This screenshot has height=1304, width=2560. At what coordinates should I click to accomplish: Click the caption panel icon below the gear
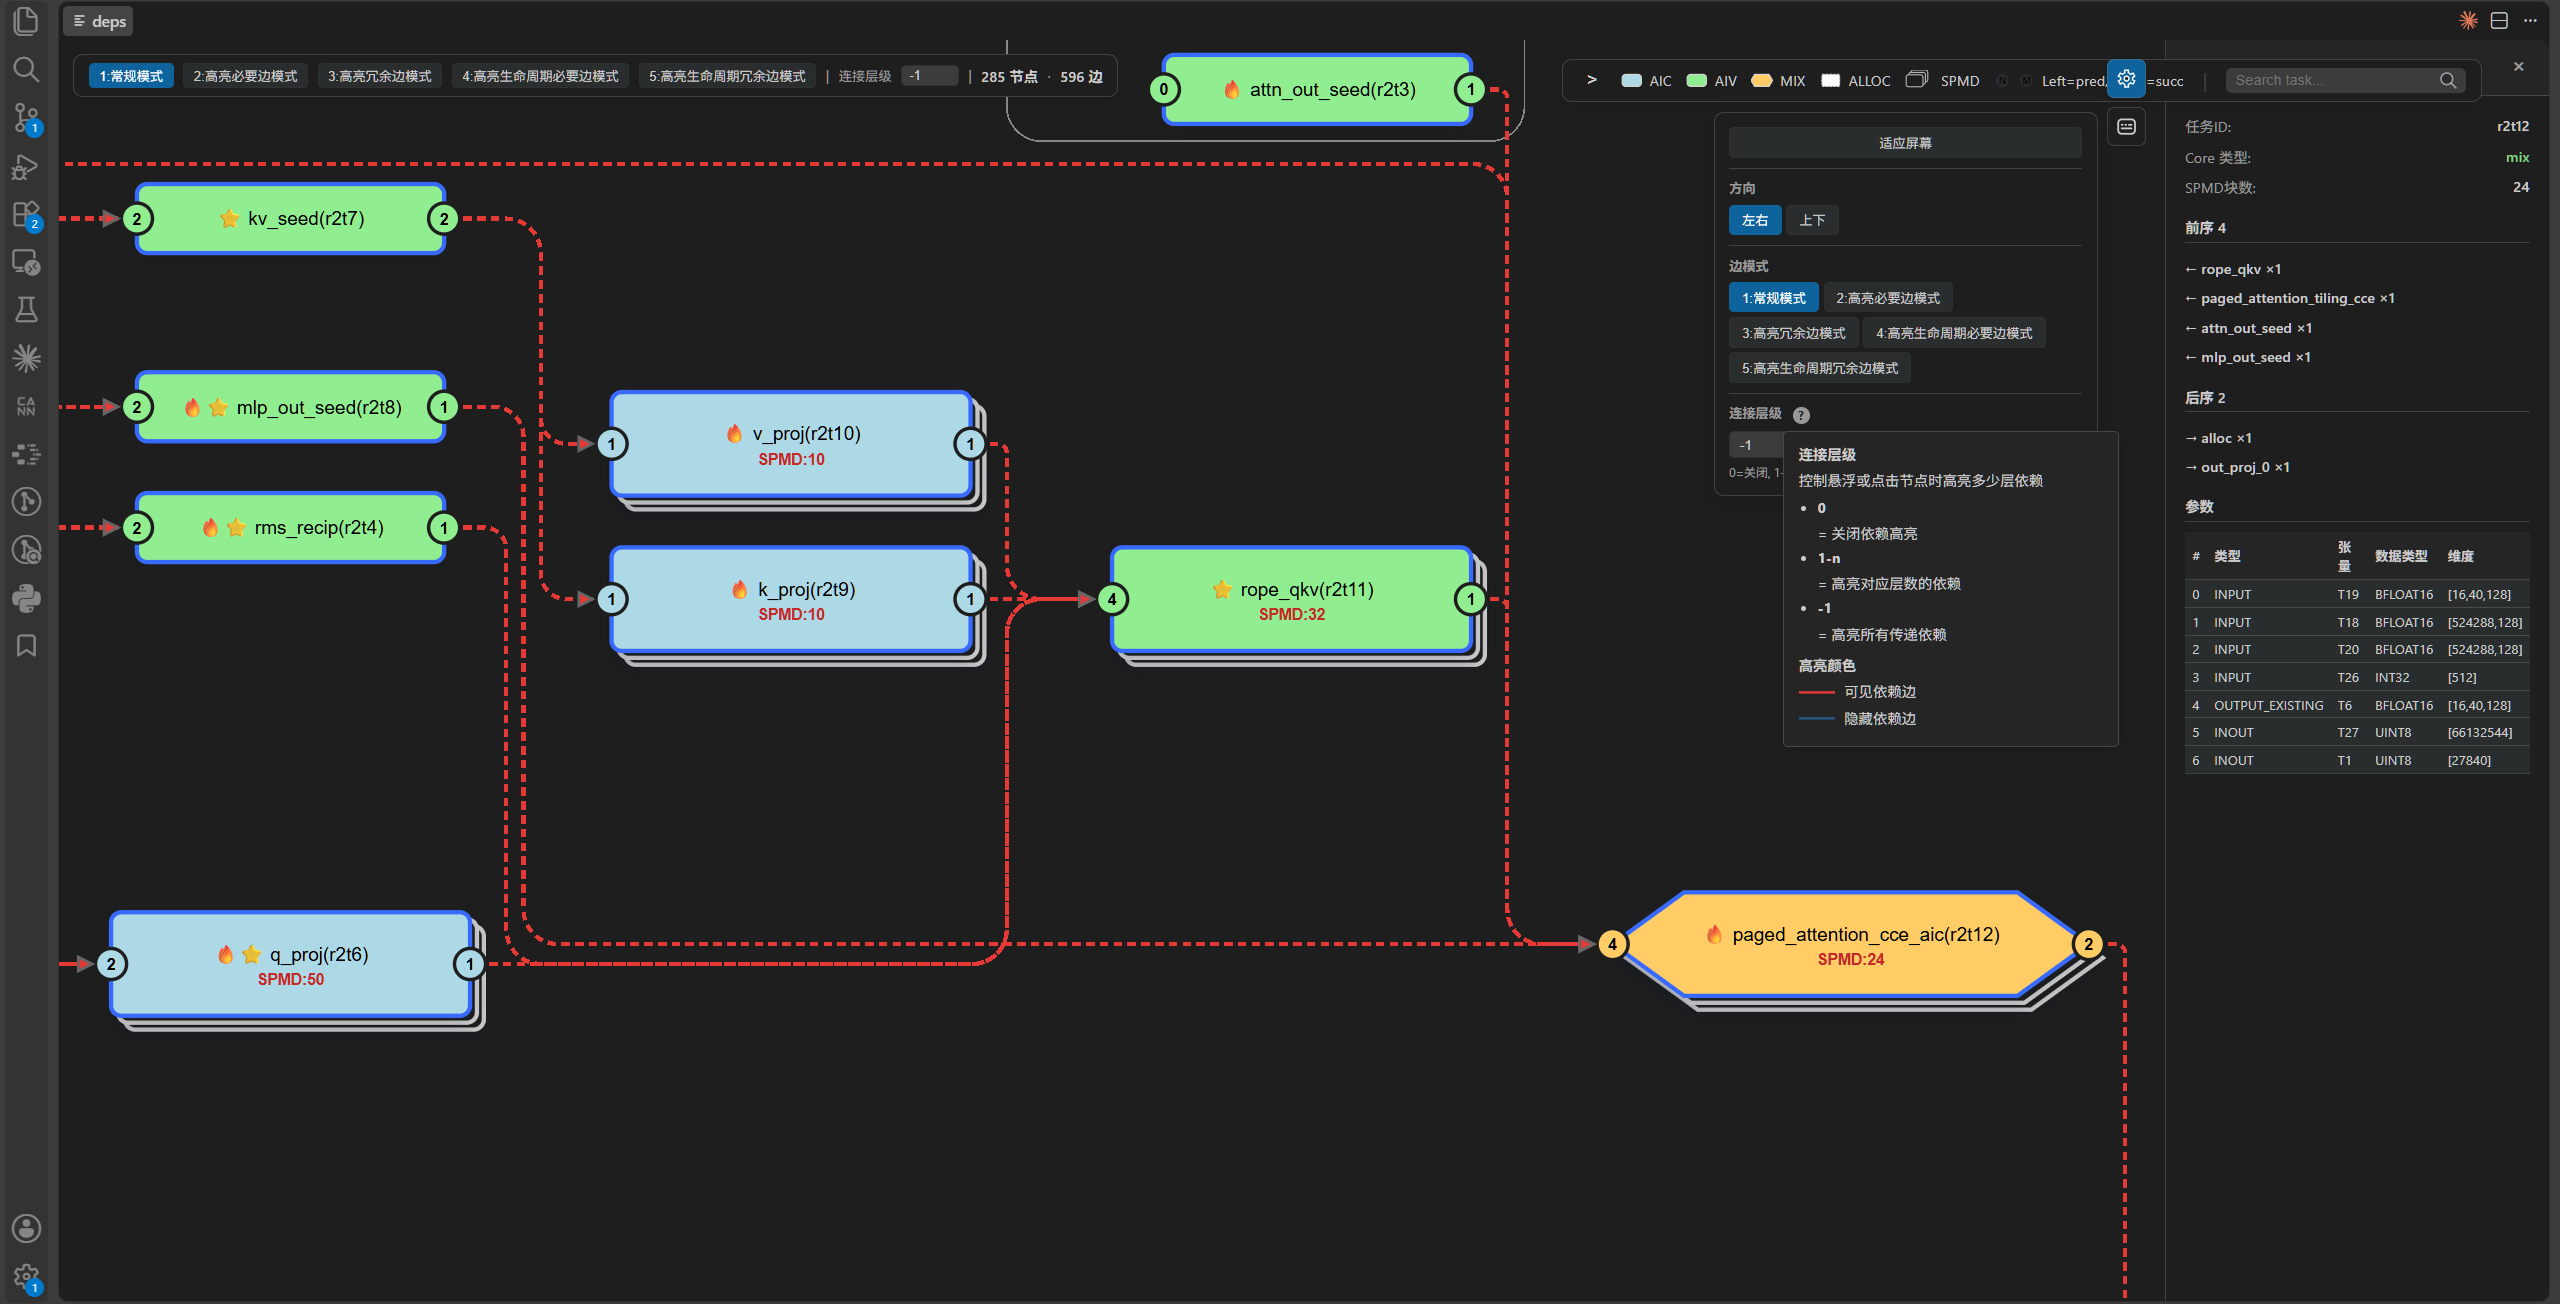coord(2126,127)
